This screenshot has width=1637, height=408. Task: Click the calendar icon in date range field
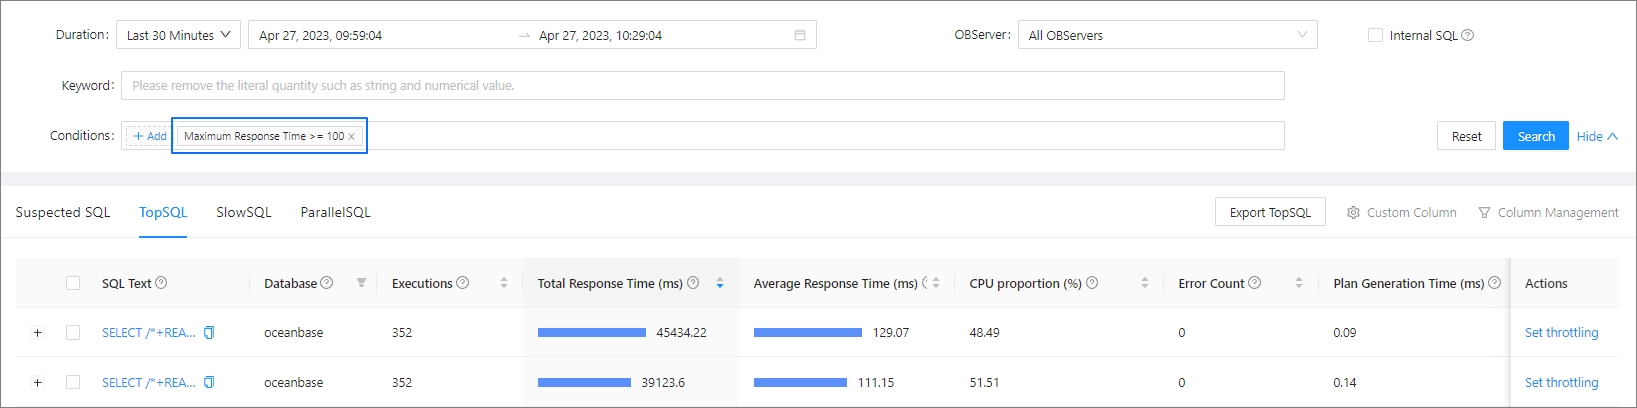point(800,35)
